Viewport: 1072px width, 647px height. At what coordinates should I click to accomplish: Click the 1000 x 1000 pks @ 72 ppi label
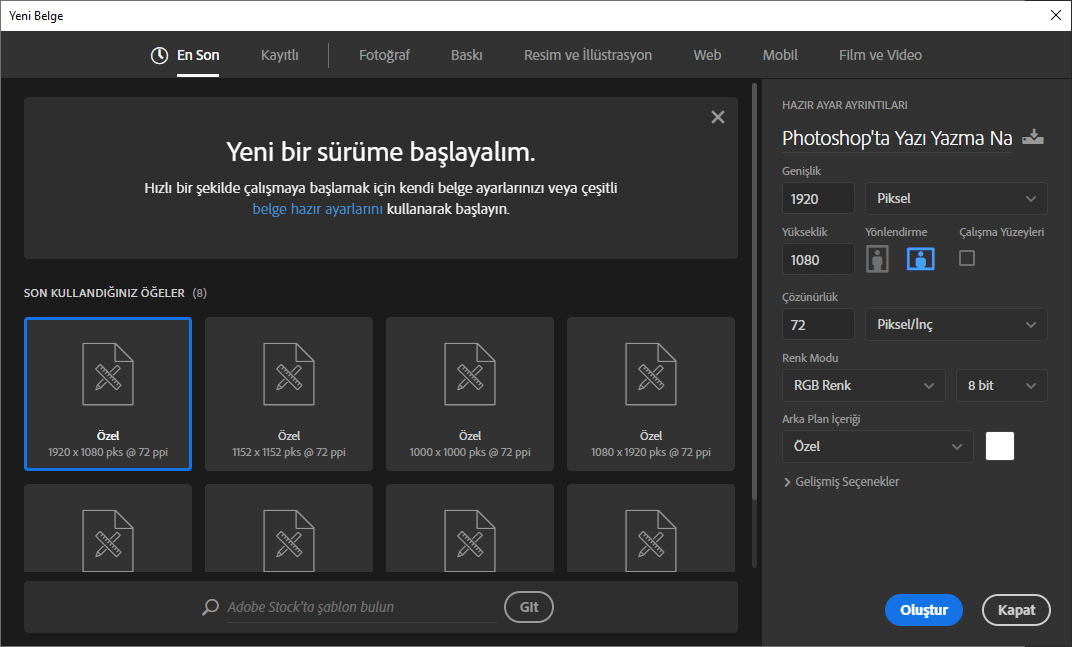pyautogui.click(x=470, y=452)
